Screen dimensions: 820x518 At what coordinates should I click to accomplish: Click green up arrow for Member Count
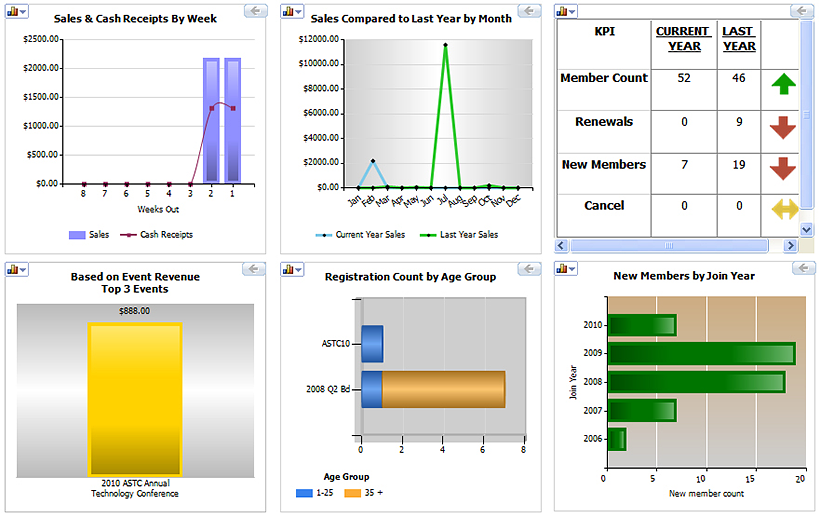pos(782,84)
